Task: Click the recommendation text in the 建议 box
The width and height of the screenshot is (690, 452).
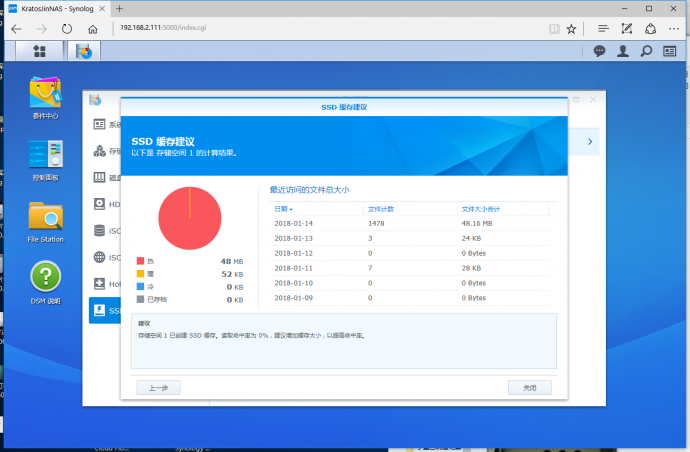Action: click(x=252, y=335)
